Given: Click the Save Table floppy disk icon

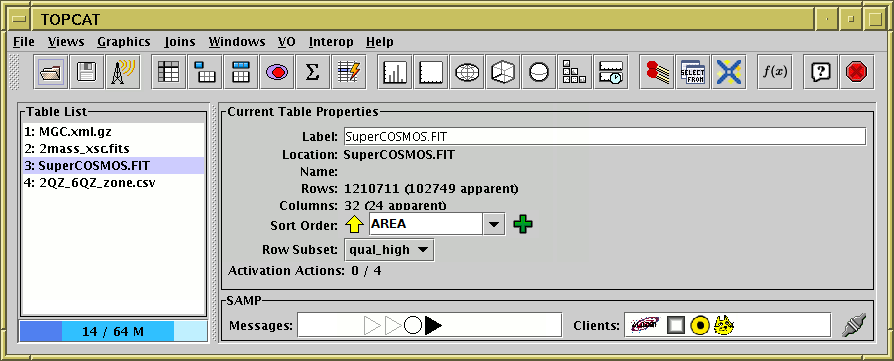Looking at the screenshot, I should (x=87, y=72).
